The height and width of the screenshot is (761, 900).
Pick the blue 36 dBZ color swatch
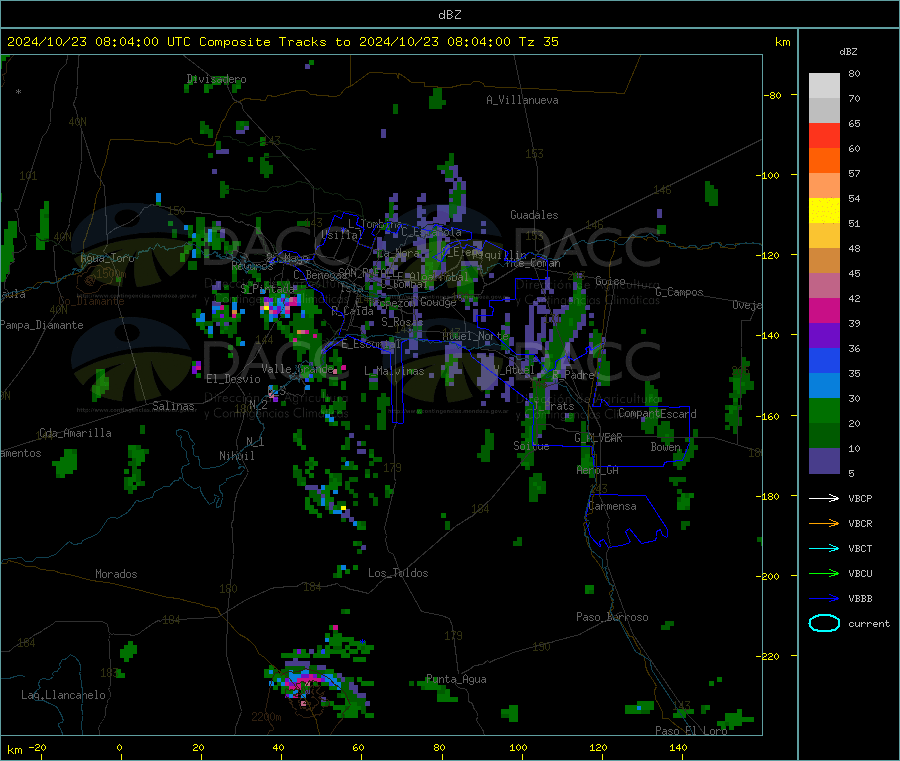coord(824,360)
